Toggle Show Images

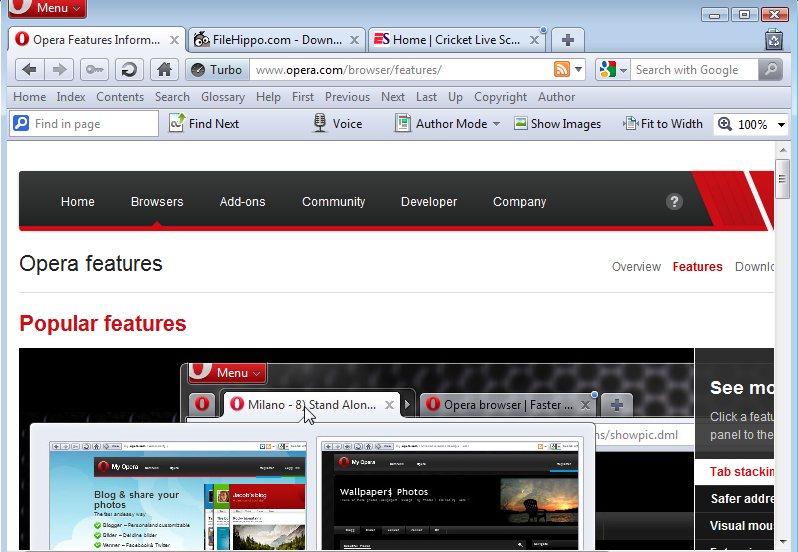(x=557, y=124)
